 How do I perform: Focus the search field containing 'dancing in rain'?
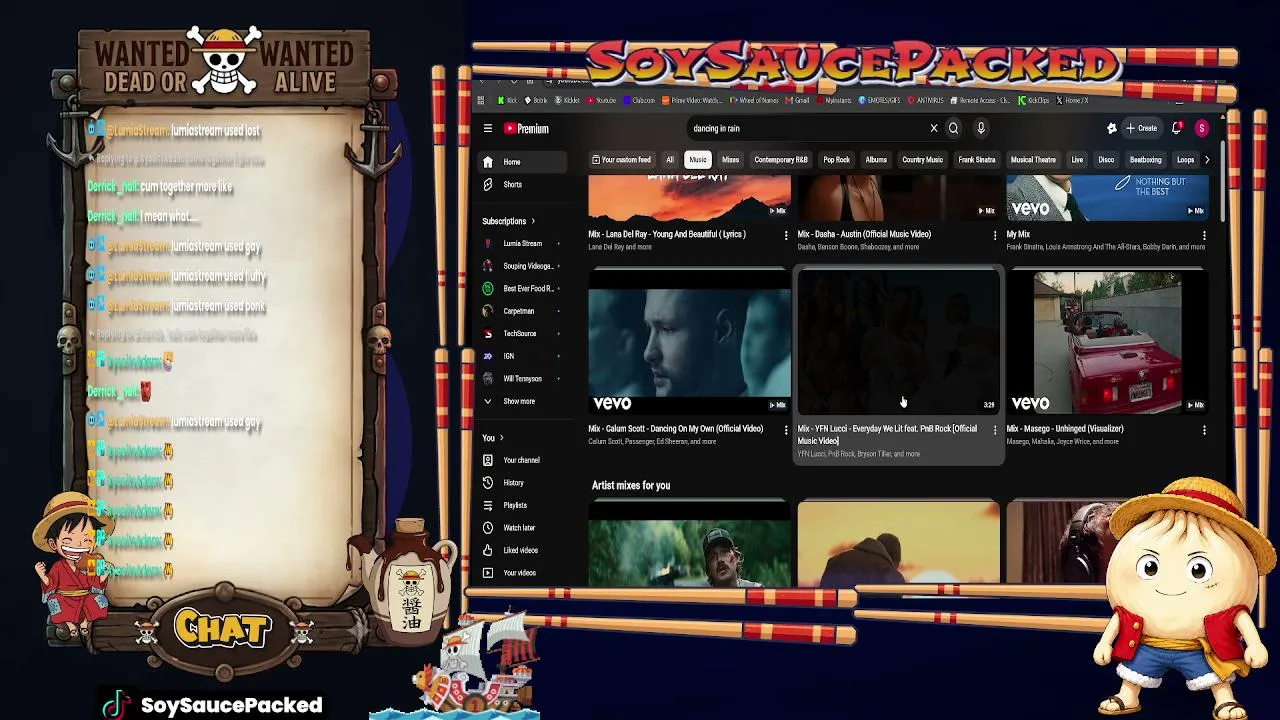click(806, 128)
